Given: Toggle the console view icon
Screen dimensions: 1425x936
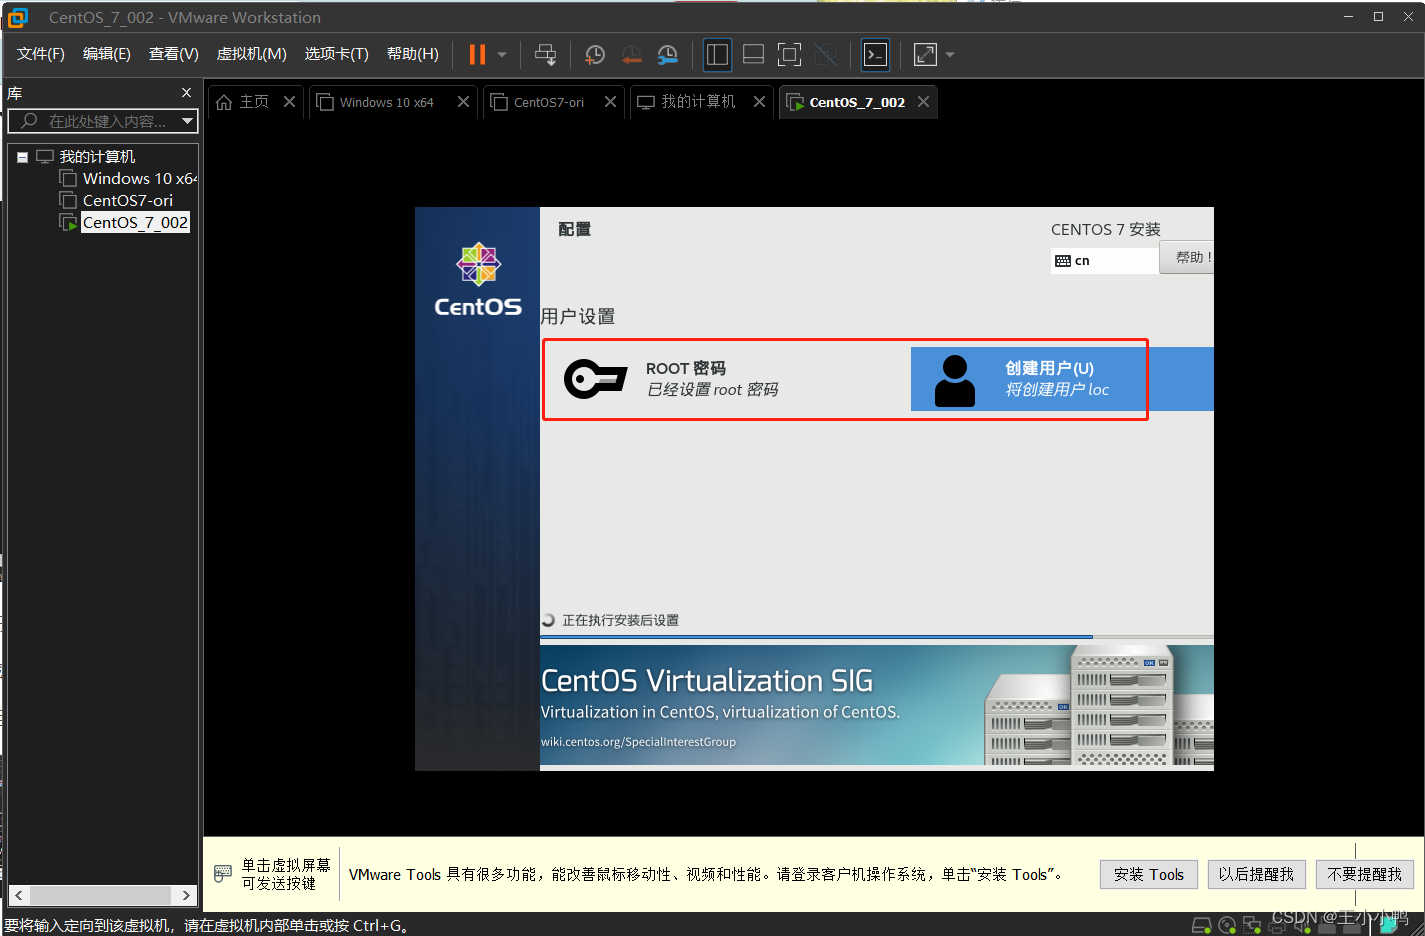Looking at the screenshot, I should point(876,55).
